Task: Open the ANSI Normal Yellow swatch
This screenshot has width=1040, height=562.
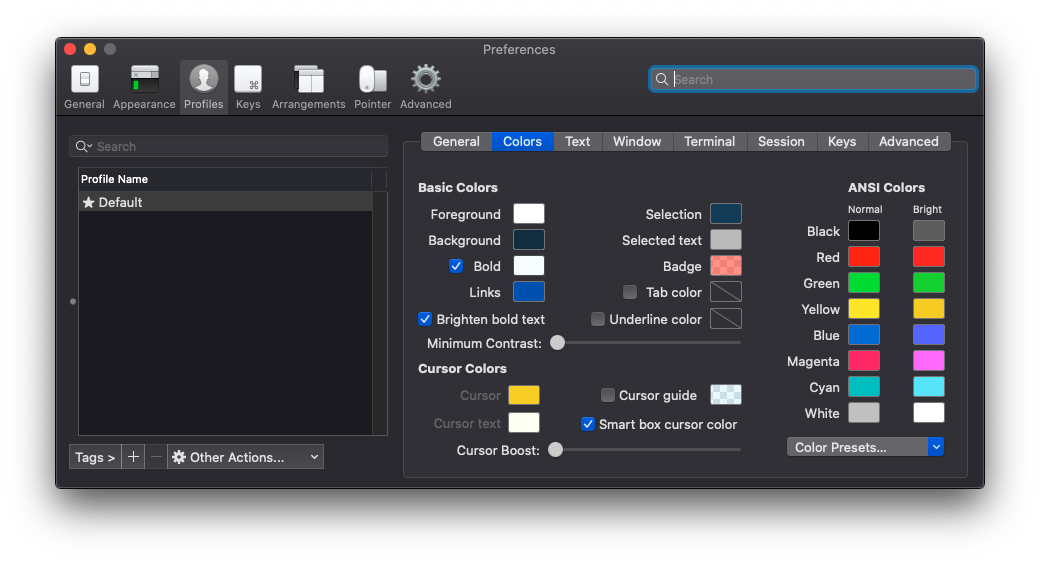Action: point(864,309)
